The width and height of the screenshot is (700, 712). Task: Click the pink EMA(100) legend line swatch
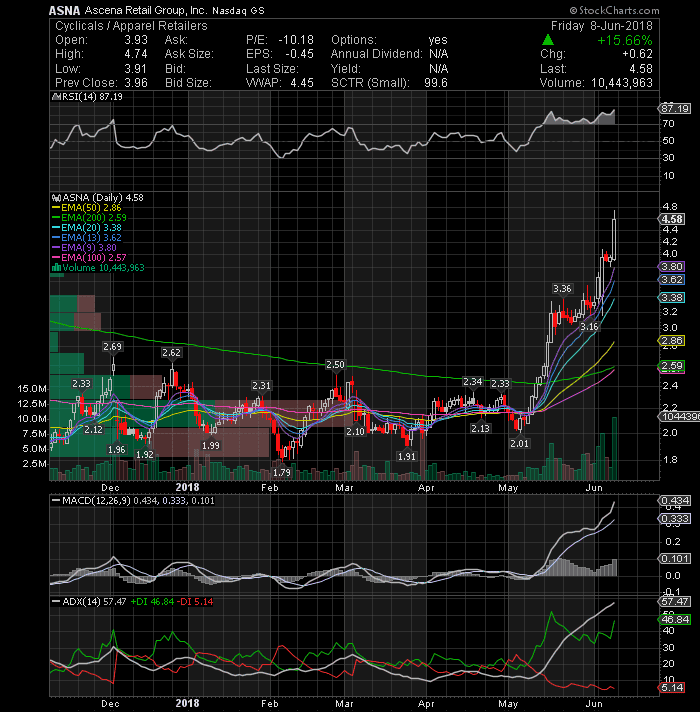point(56,258)
